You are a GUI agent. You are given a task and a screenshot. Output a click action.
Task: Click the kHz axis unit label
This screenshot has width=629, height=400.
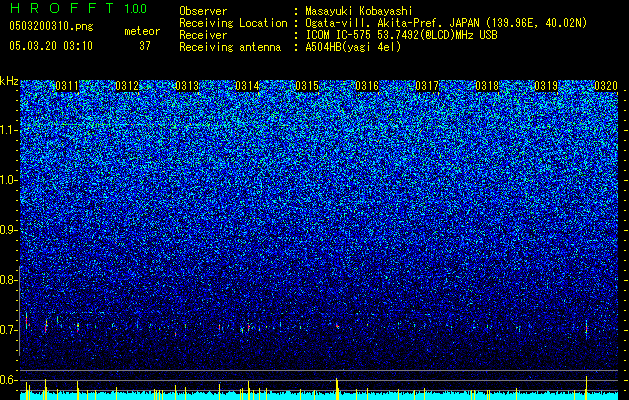coord(9,81)
